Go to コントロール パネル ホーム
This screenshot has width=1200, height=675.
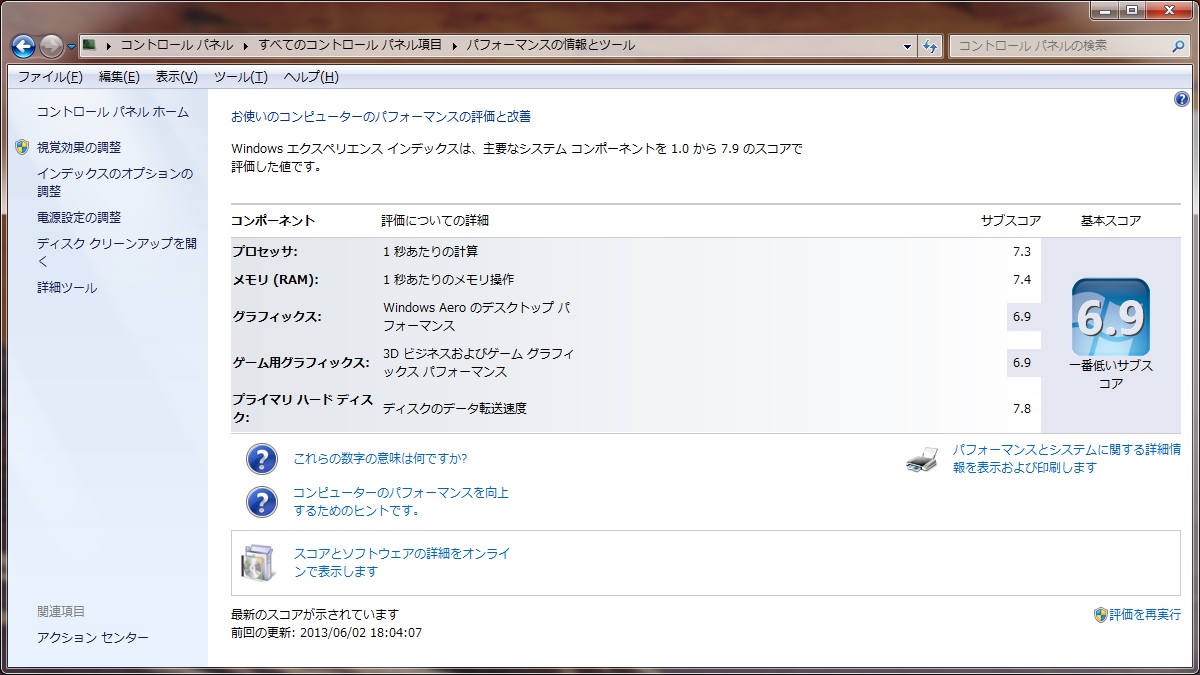click(x=112, y=112)
